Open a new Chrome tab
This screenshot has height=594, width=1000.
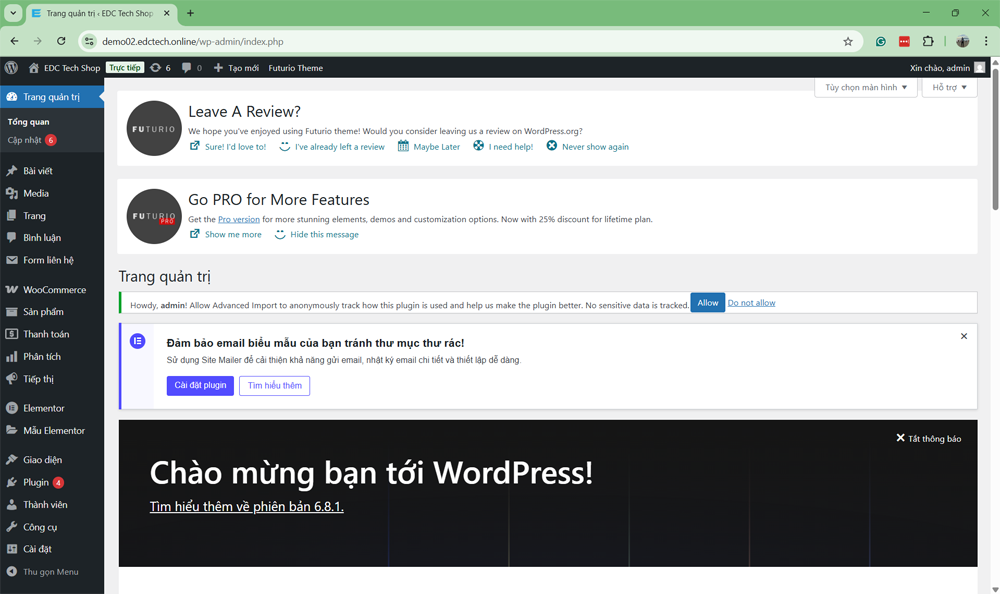(190, 13)
